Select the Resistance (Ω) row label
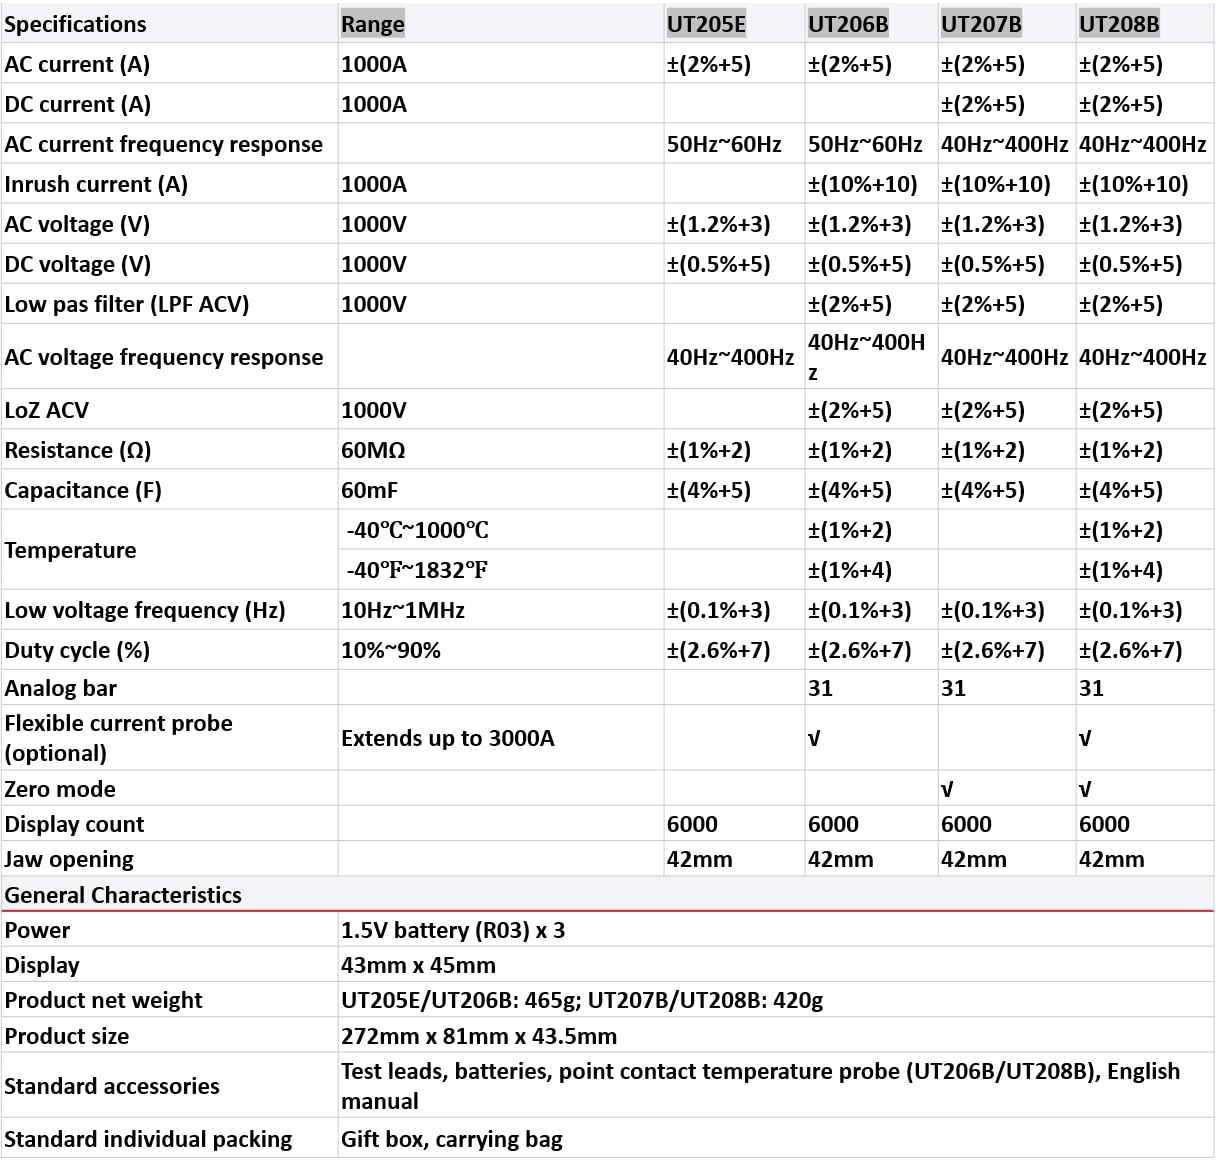 pyautogui.click(x=78, y=450)
